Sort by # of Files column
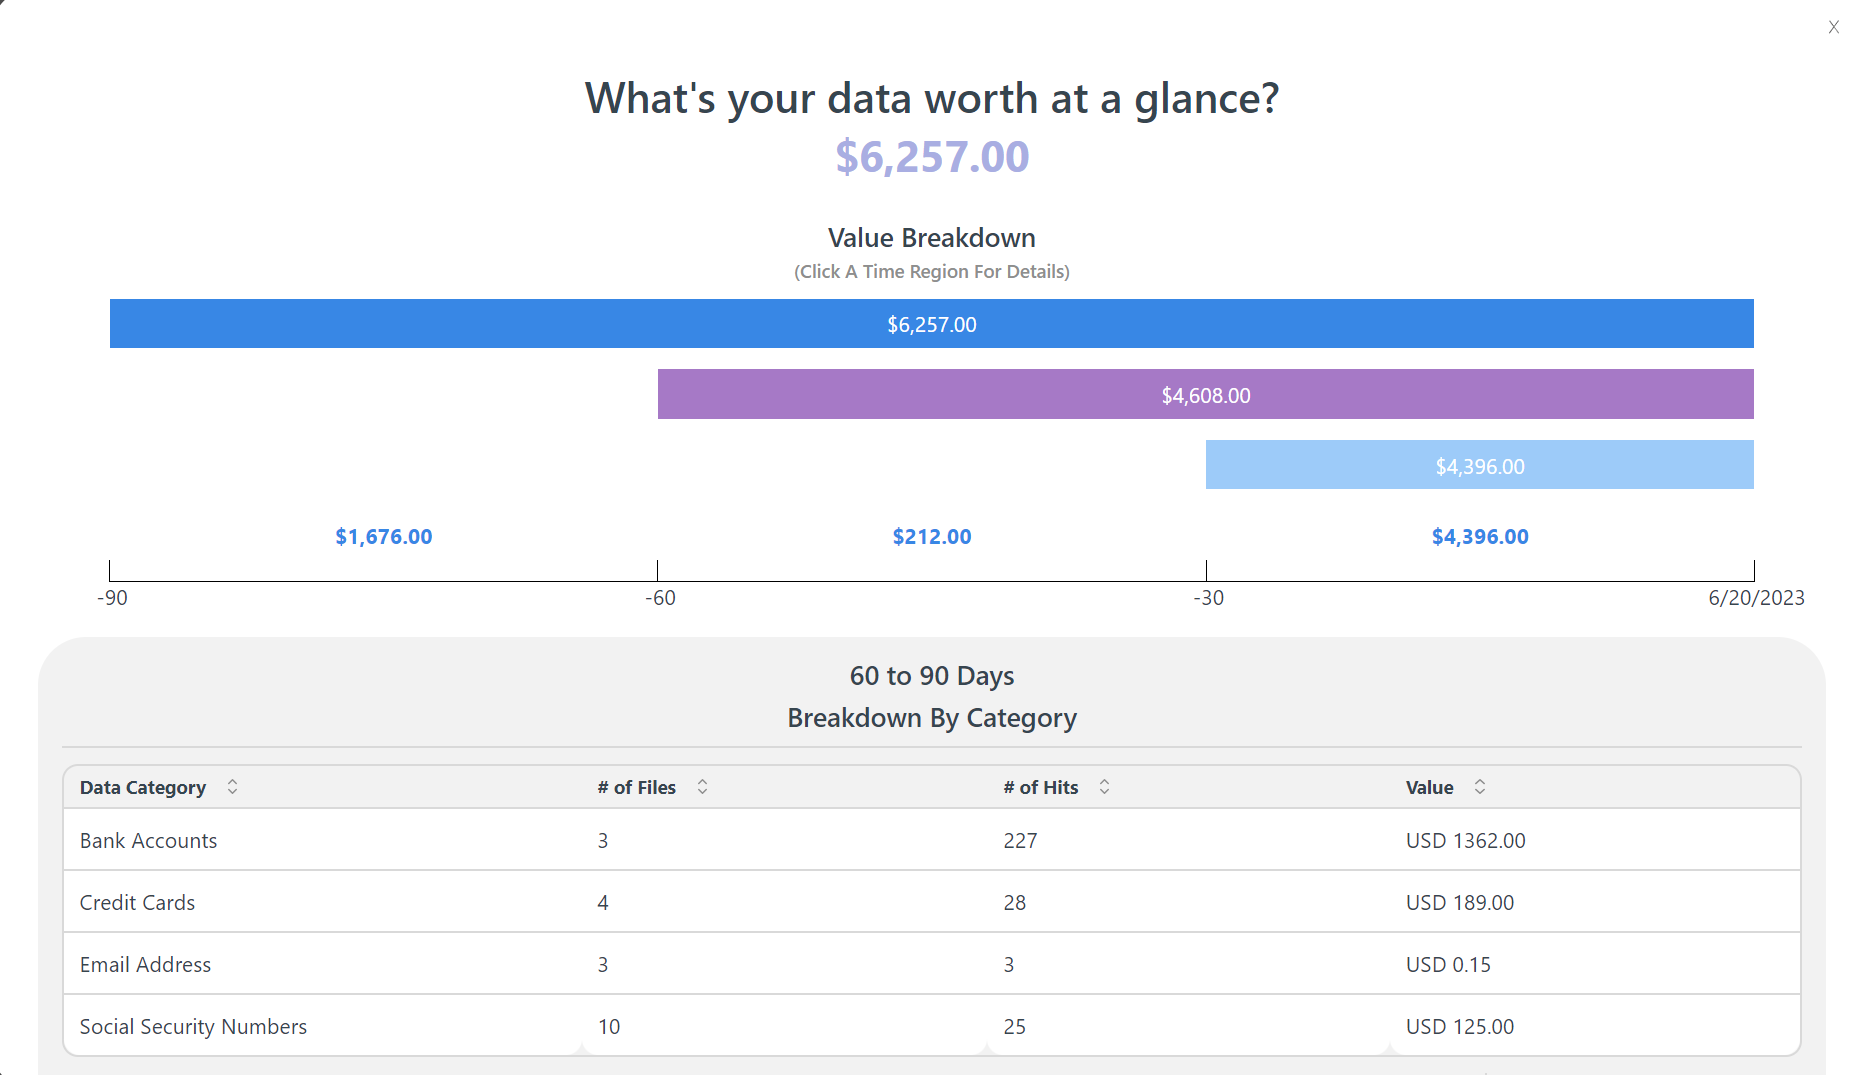Viewport: 1857px width, 1075px height. pyautogui.click(x=702, y=787)
